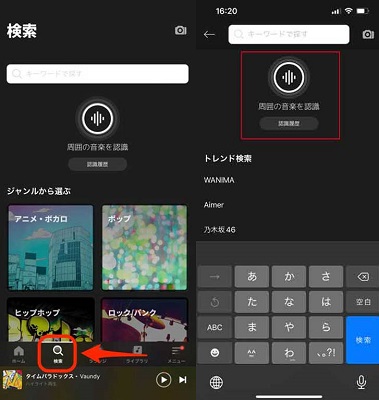Click the keyword search field on left screen
Screen dimensions: 379x400
97,74
